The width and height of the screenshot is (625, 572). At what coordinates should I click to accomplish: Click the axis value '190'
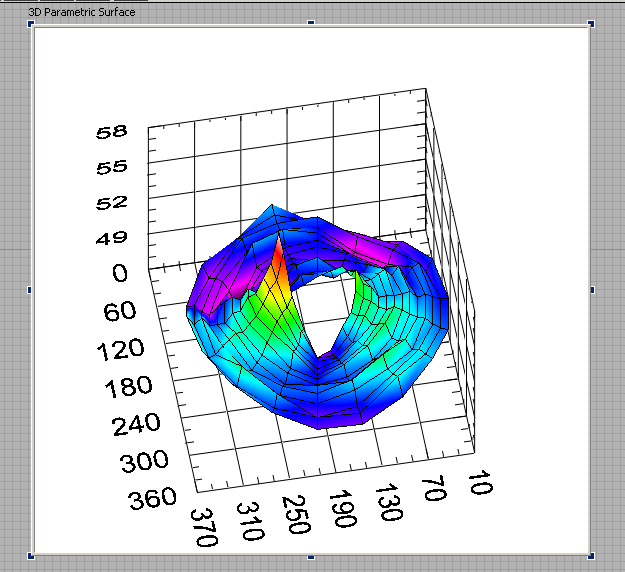point(343,509)
